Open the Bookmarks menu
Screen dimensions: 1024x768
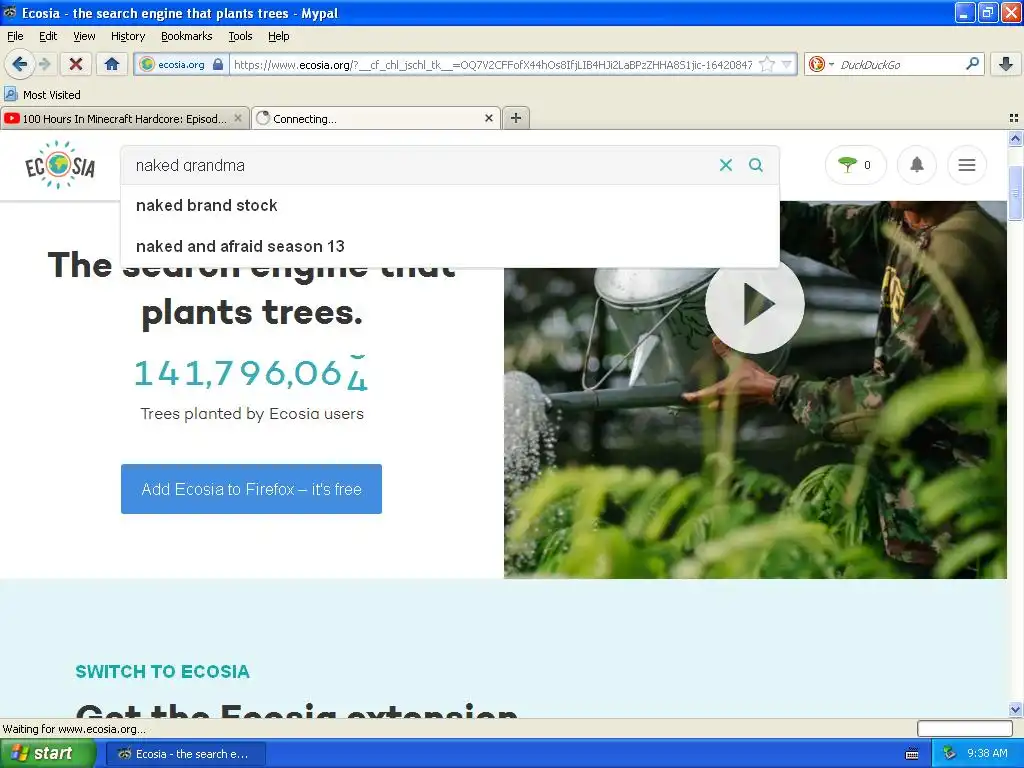tap(186, 36)
